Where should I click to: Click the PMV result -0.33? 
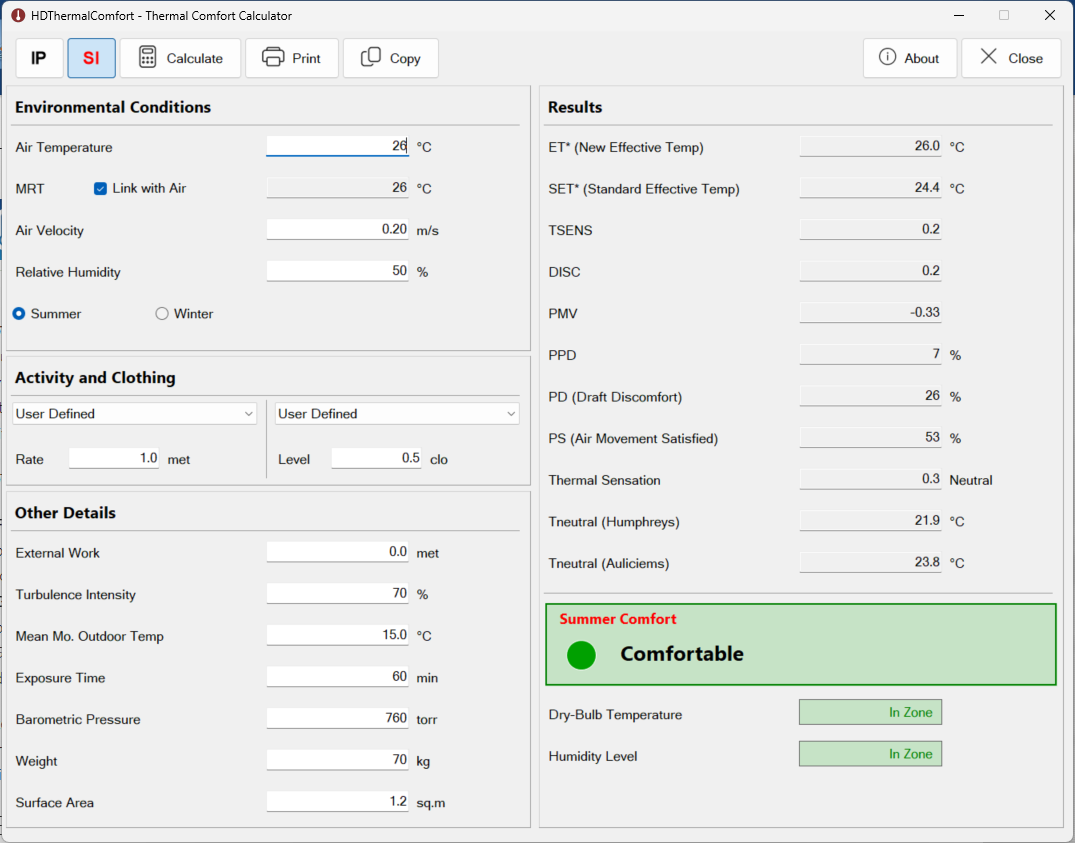pyautogui.click(x=870, y=313)
